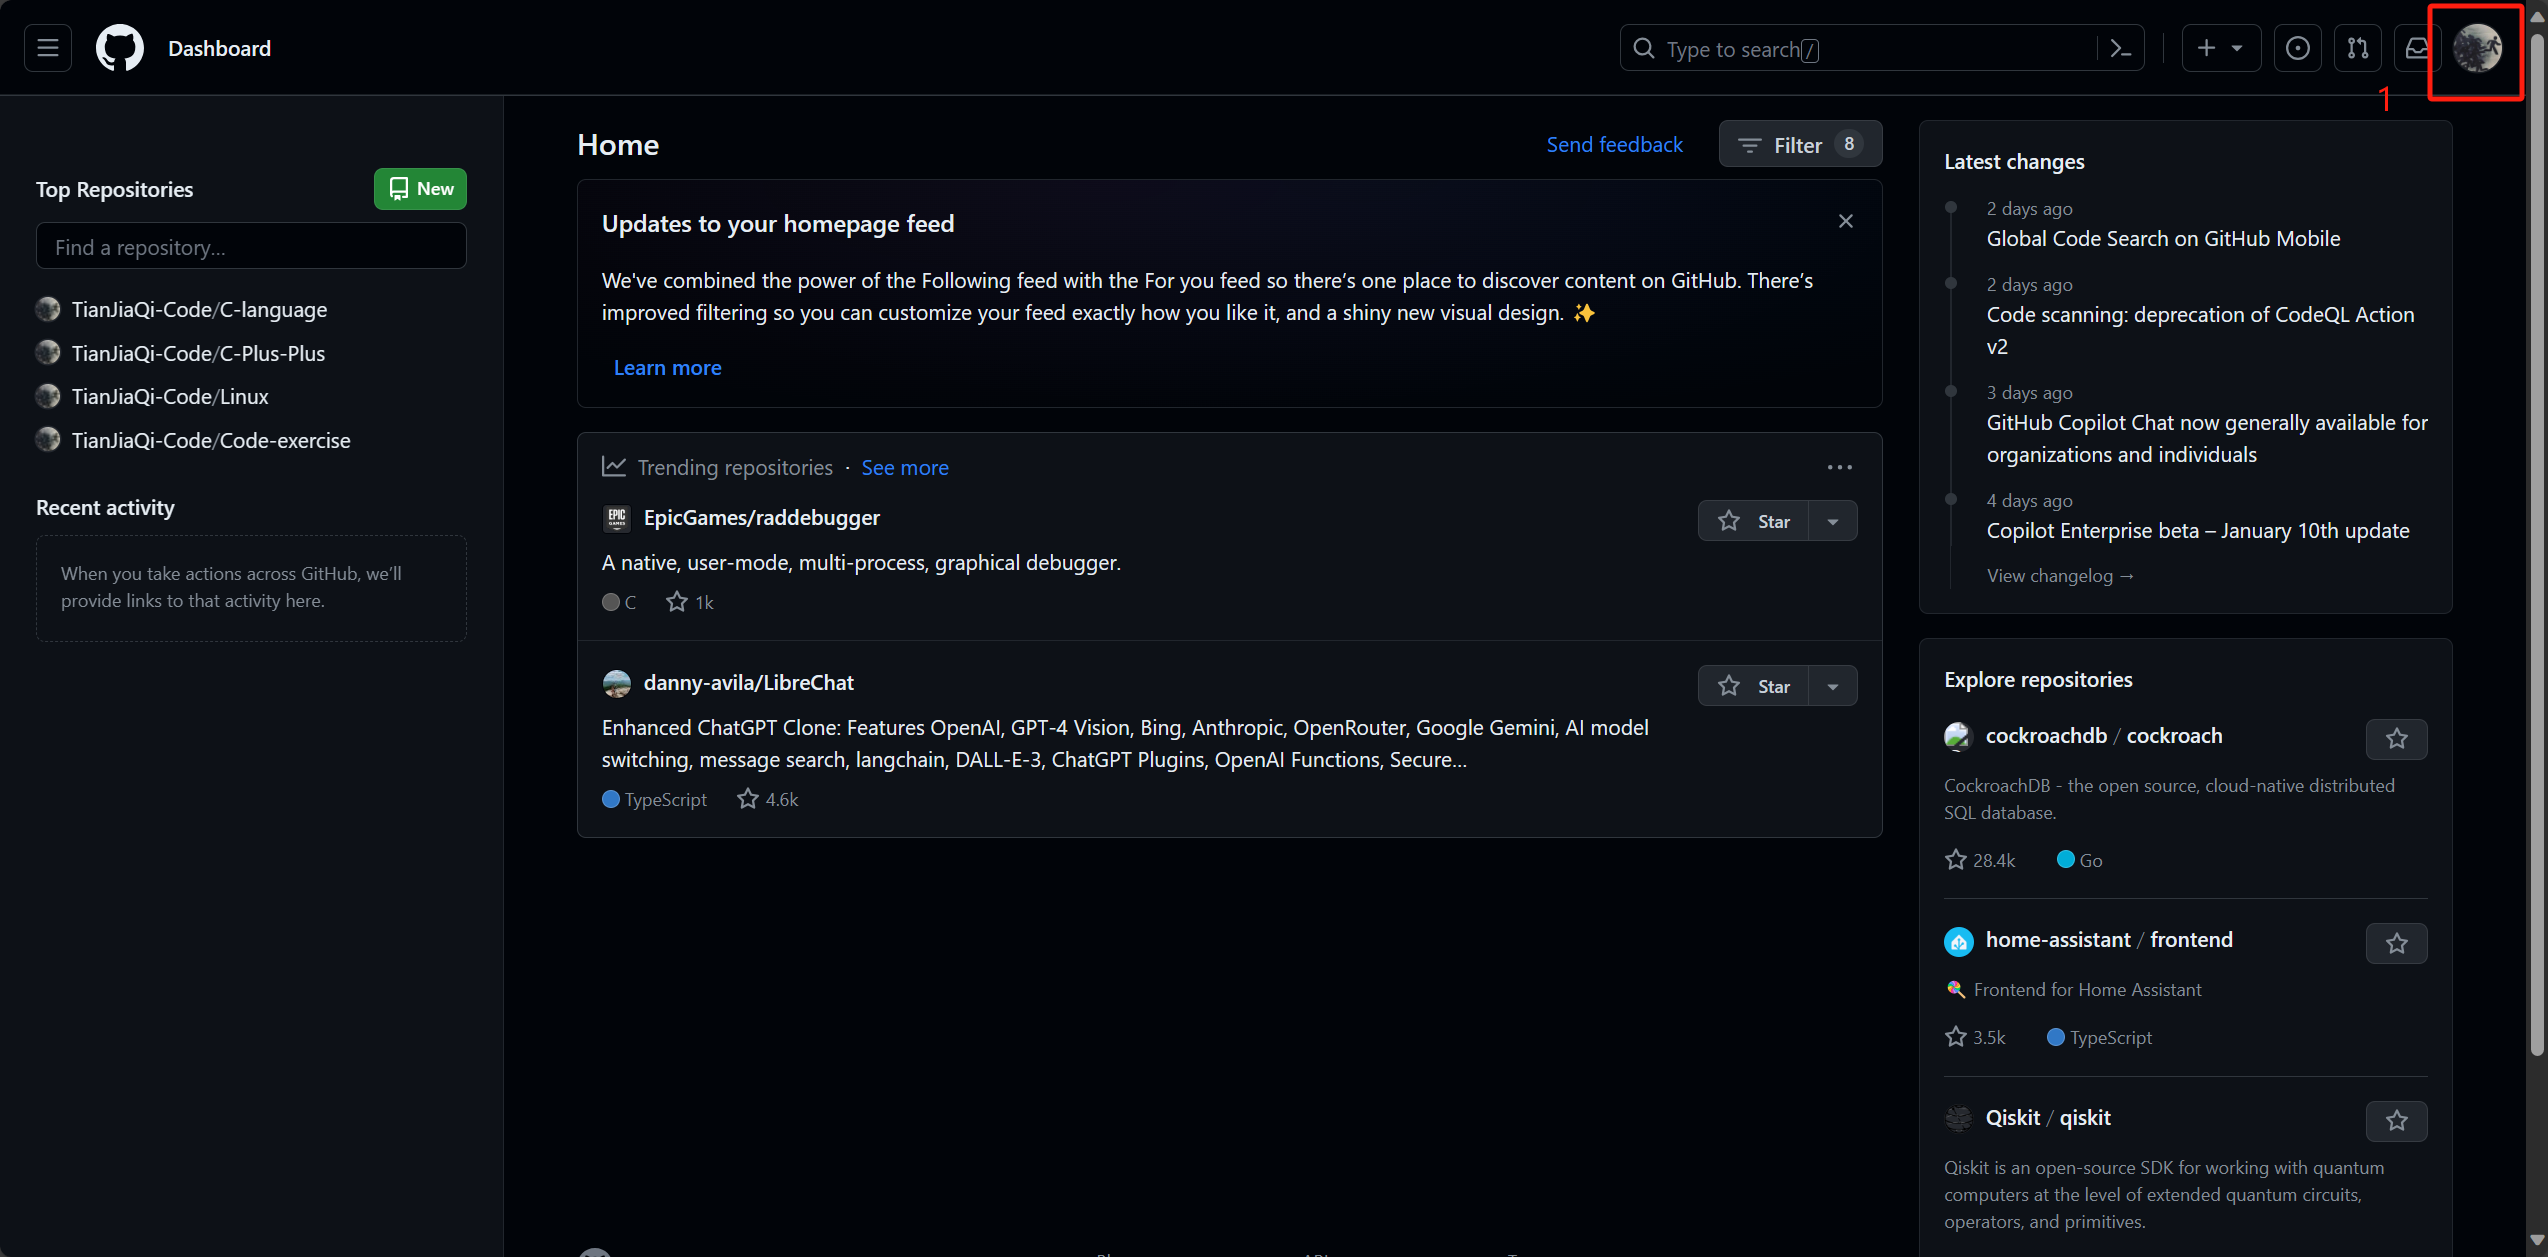The image size is (2548, 1257).
Task: Open Global Code Search on GitHub Mobile
Action: click(2163, 238)
